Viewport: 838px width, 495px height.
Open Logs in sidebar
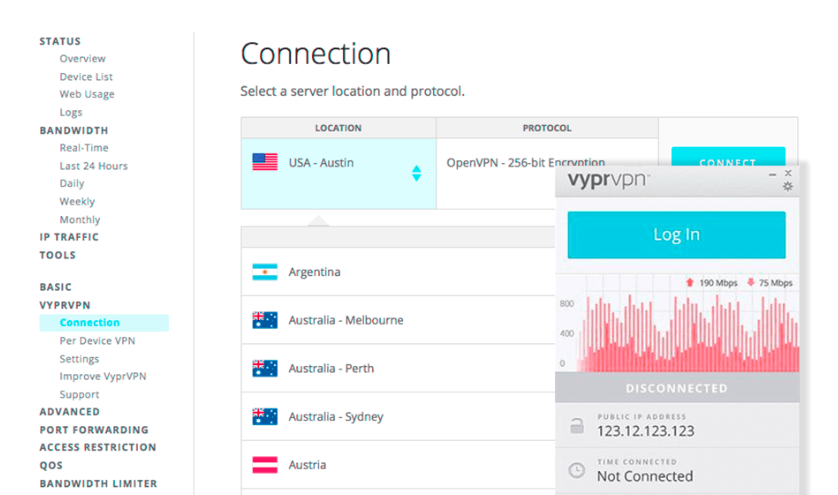[x=71, y=112]
